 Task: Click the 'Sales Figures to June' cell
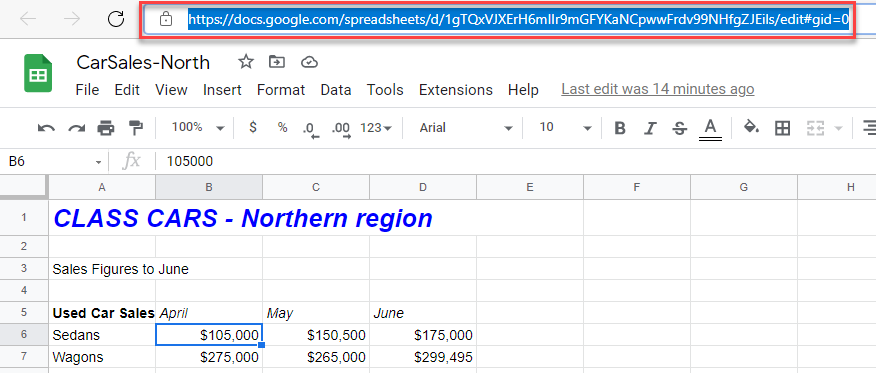point(121,270)
